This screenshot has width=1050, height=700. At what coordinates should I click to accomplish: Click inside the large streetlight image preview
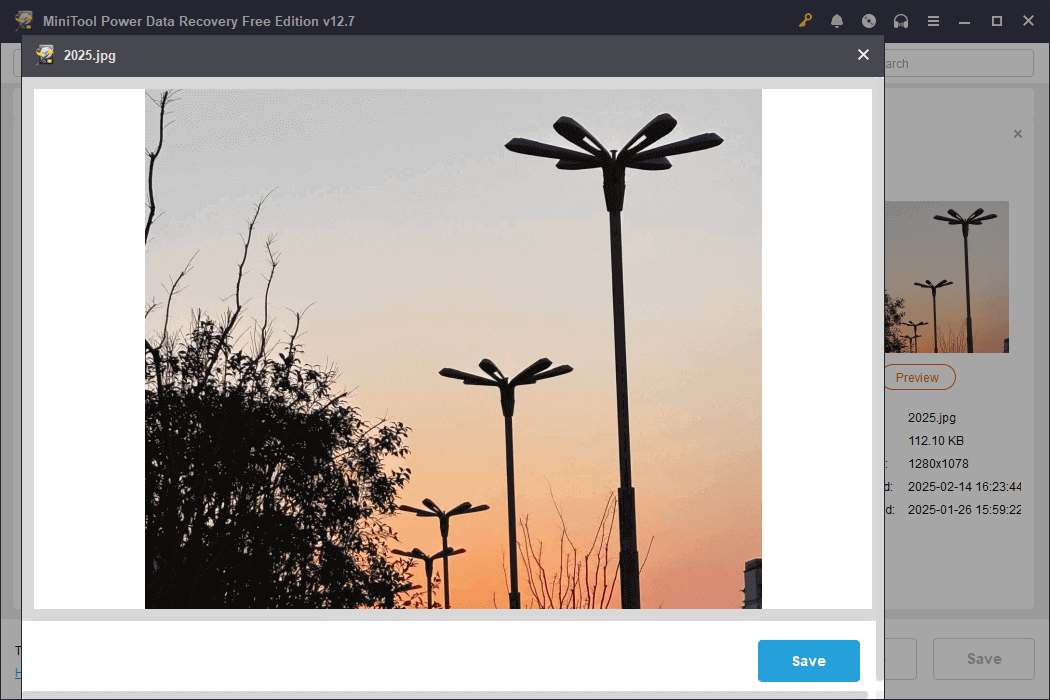pos(453,350)
